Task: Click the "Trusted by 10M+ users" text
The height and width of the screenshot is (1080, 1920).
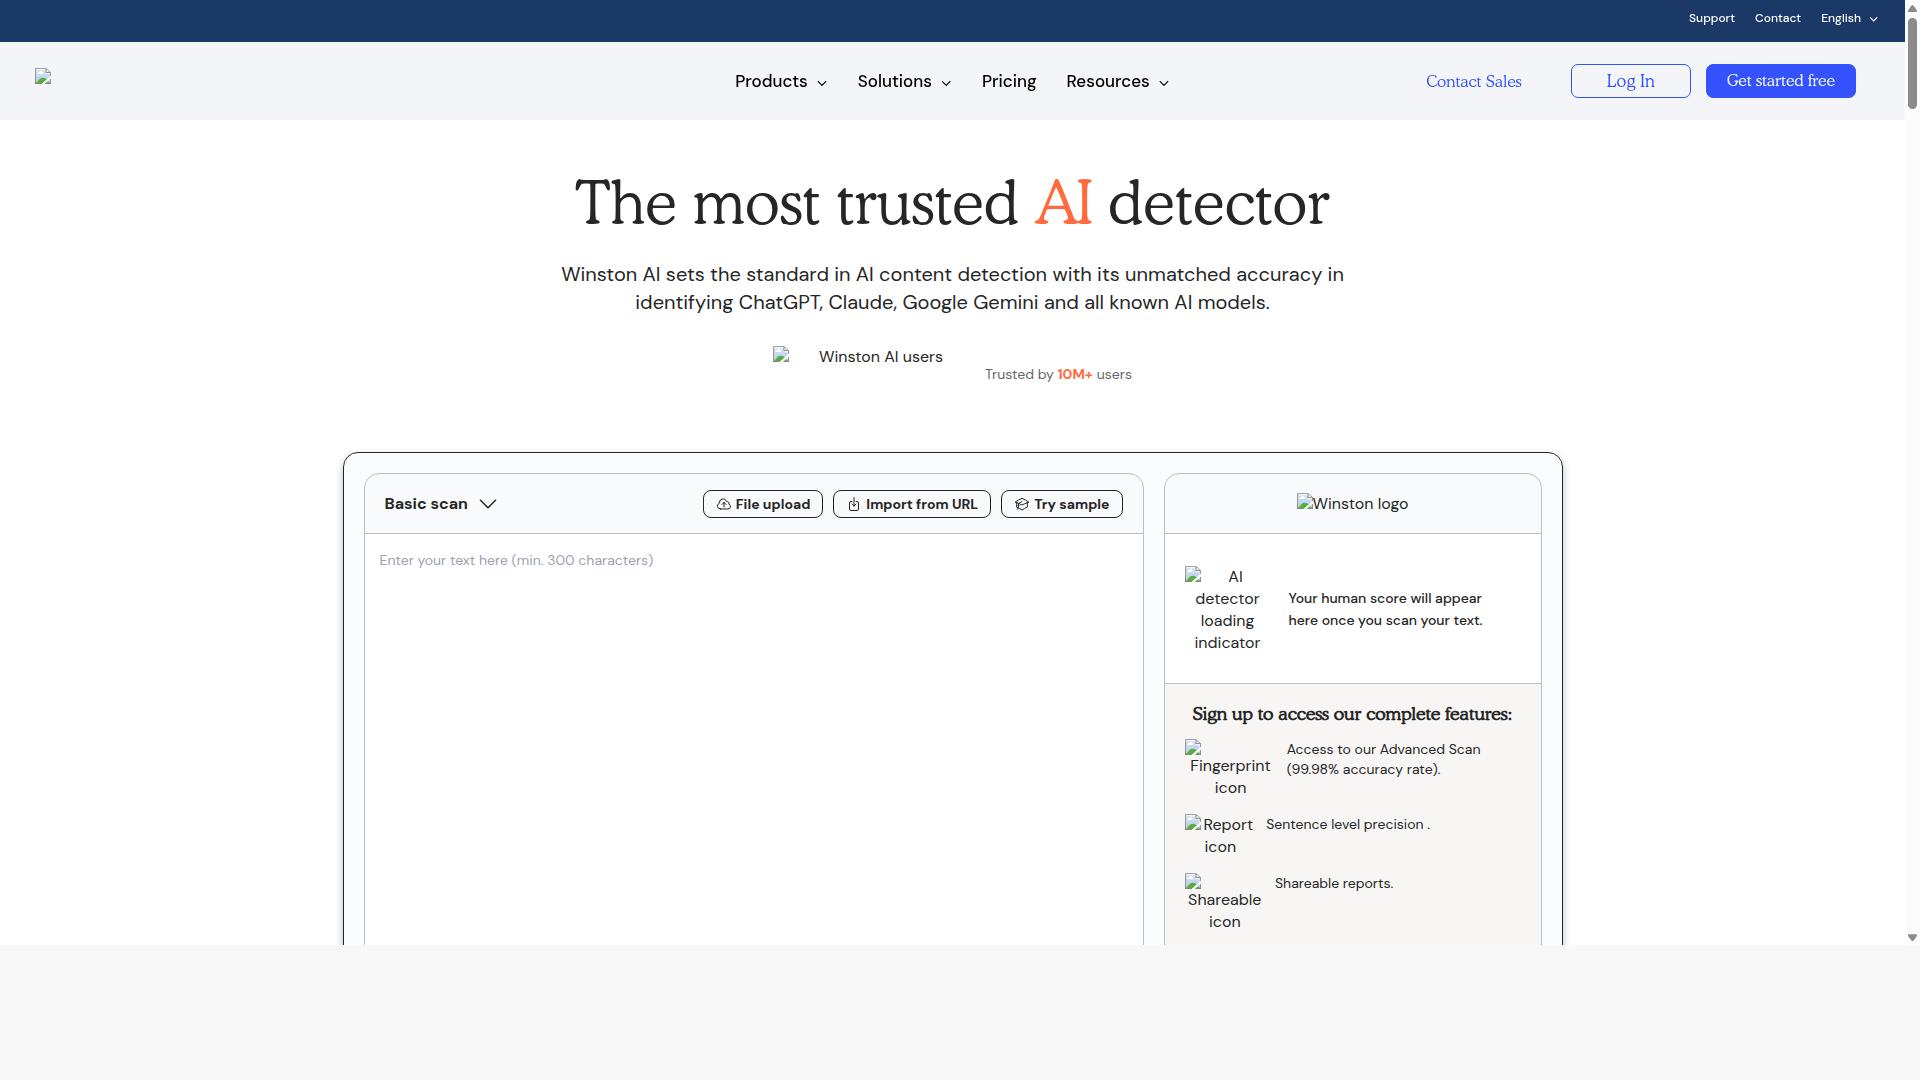Action: (1058, 374)
